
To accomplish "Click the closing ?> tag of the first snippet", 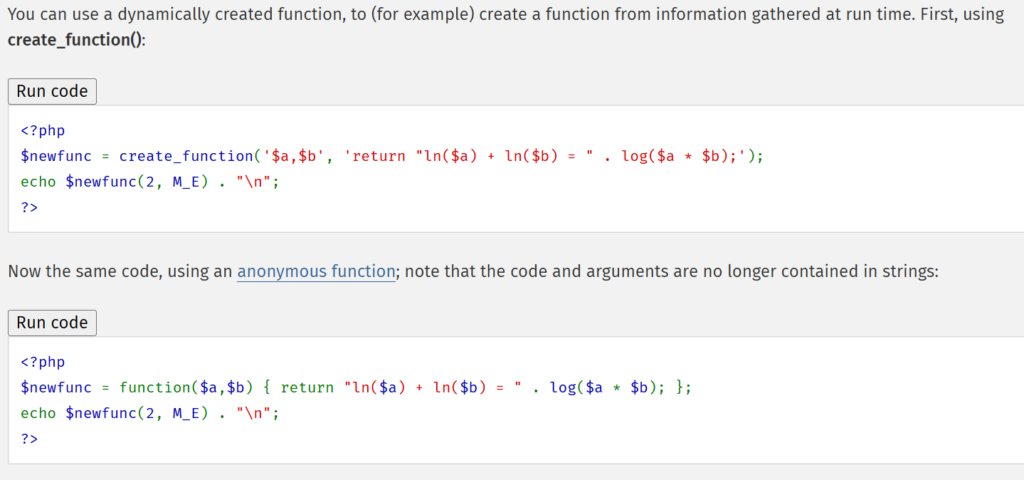I will (x=29, y=207).
